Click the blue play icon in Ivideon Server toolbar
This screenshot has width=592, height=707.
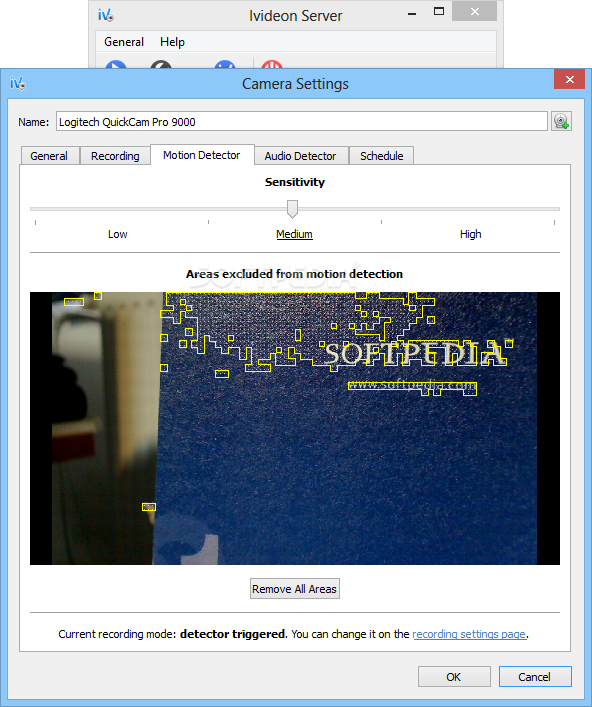(116, 64)
